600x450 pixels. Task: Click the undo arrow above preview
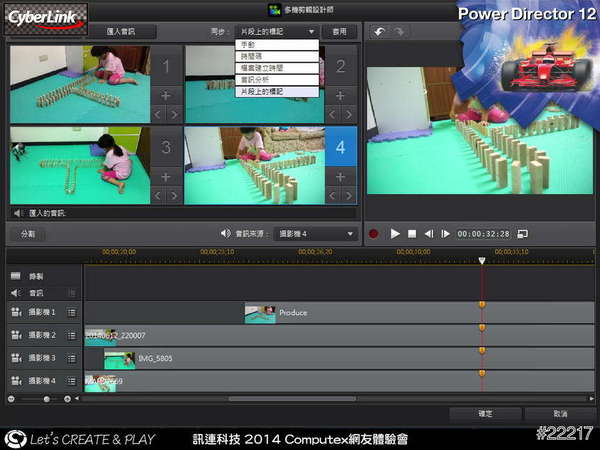[379, 32]
